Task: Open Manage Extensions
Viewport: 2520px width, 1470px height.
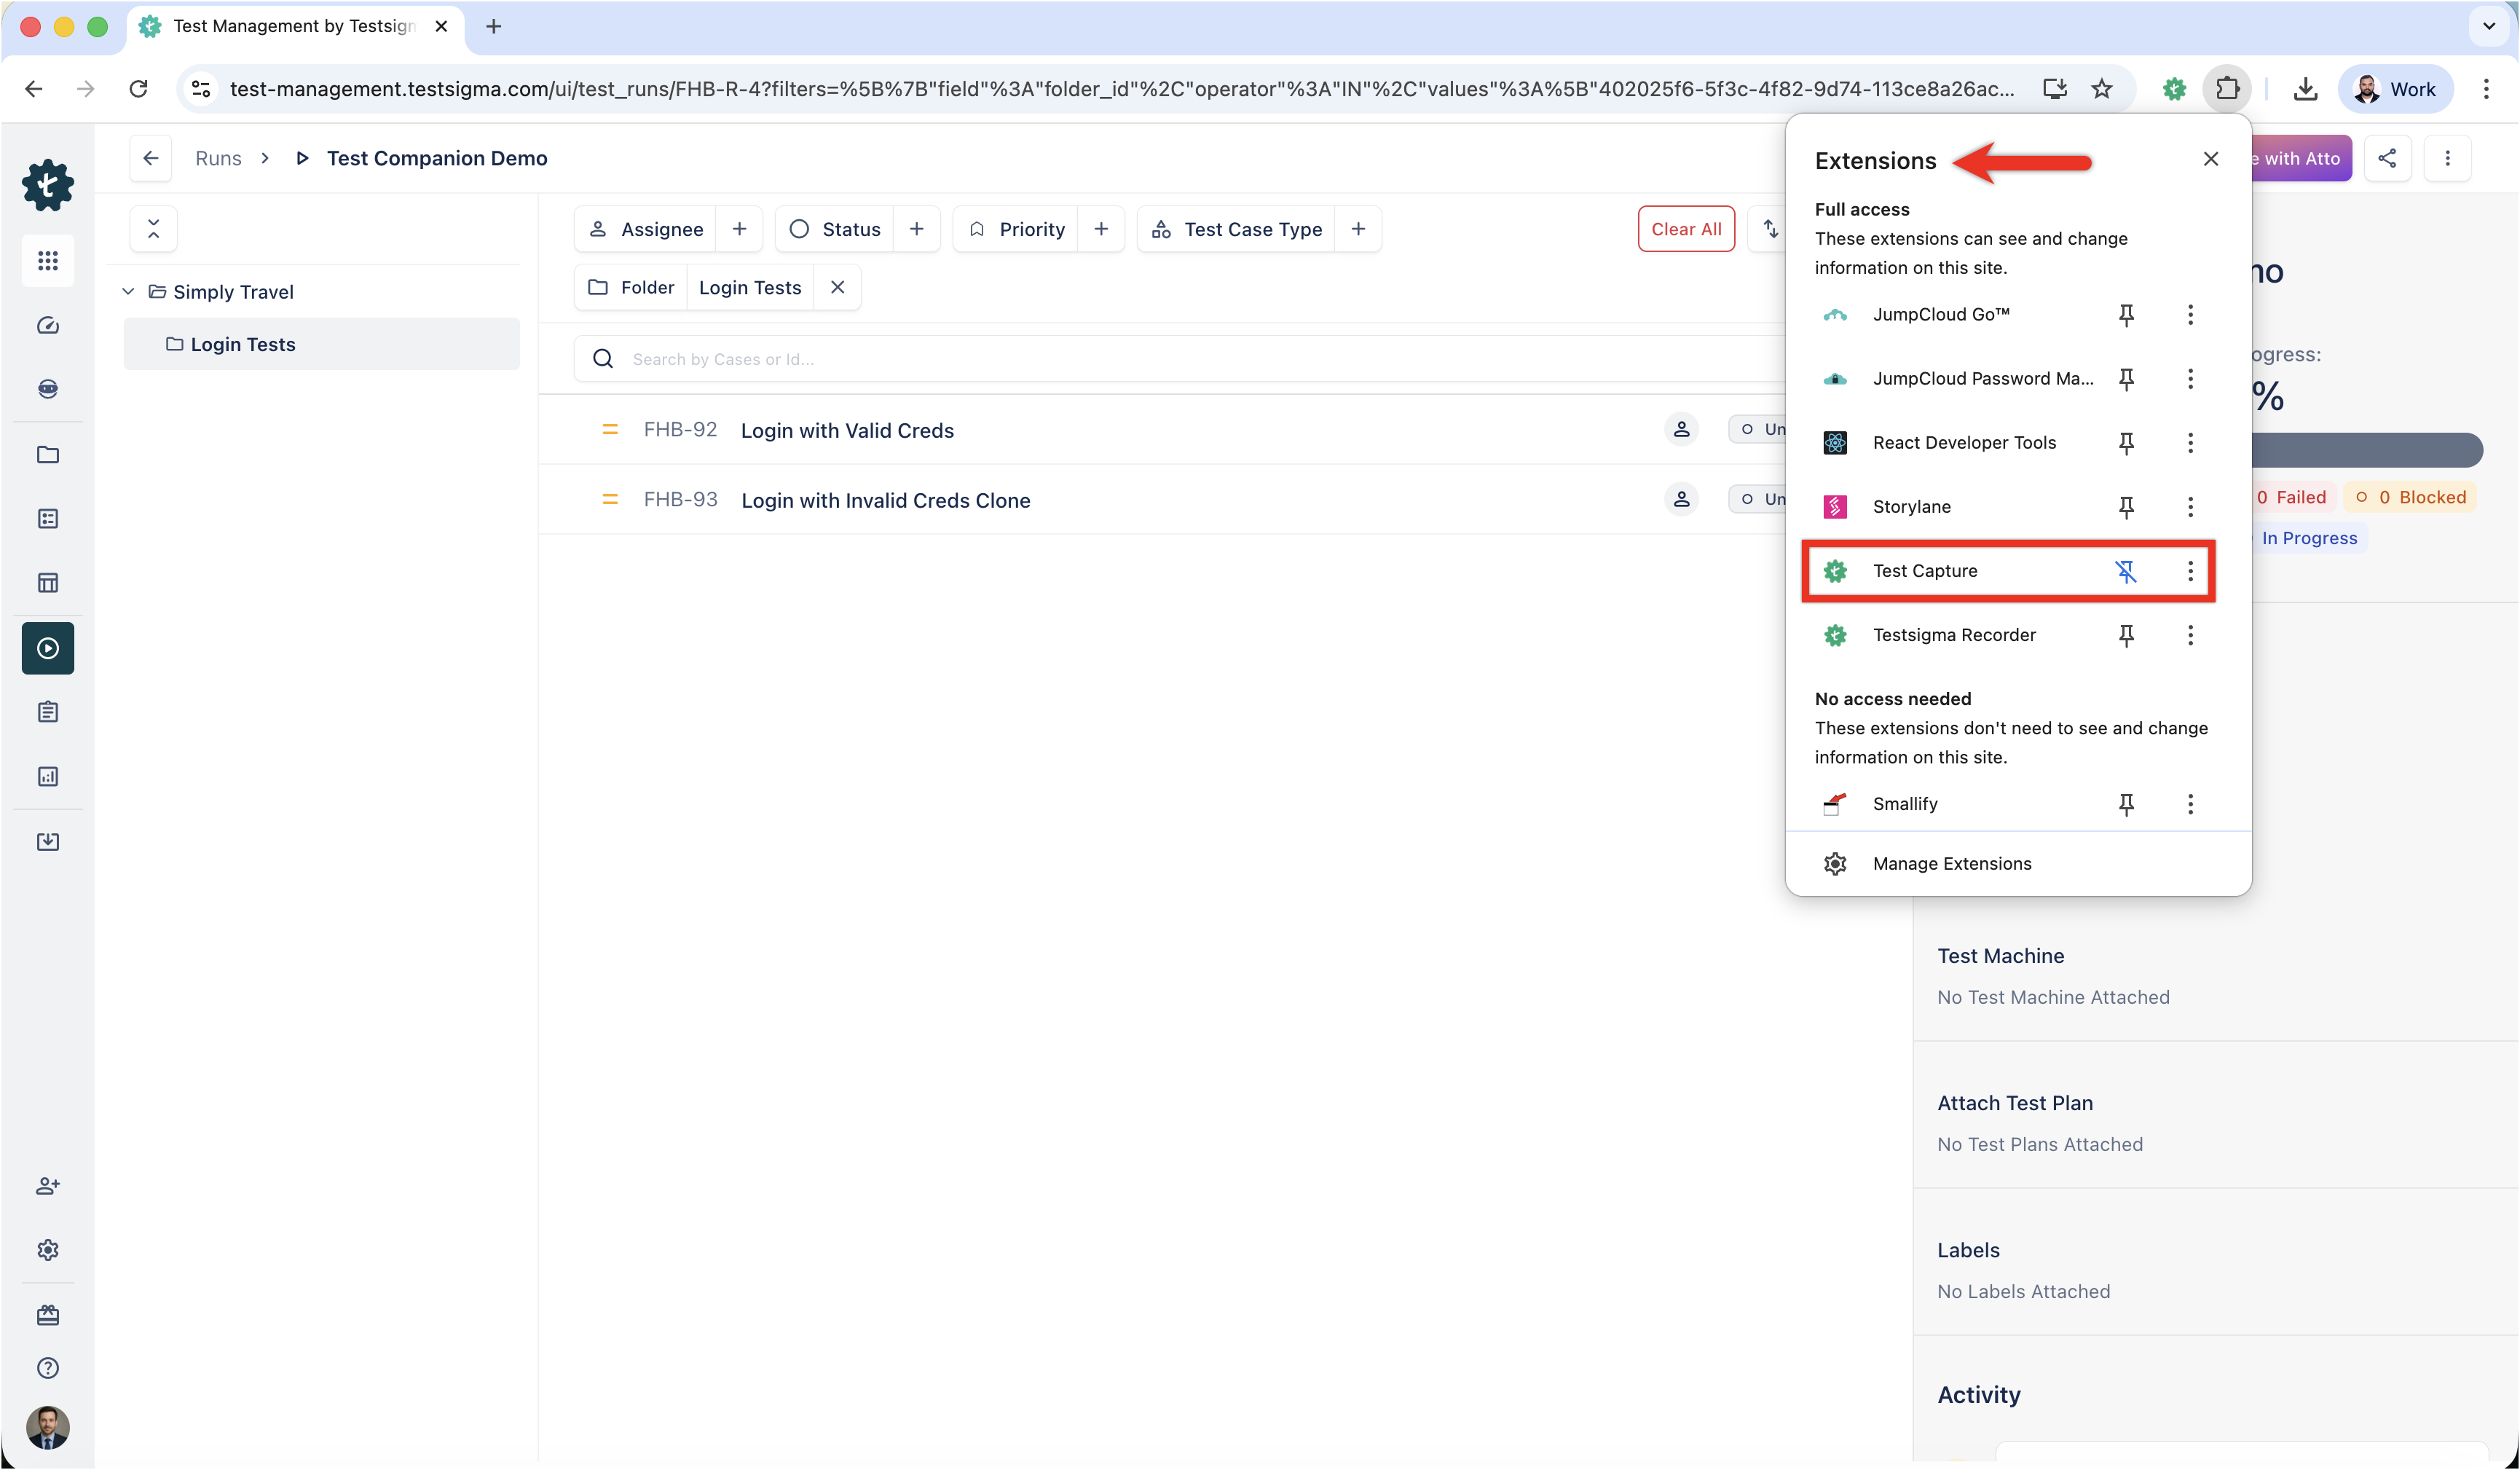Action: click(1951, 863)
